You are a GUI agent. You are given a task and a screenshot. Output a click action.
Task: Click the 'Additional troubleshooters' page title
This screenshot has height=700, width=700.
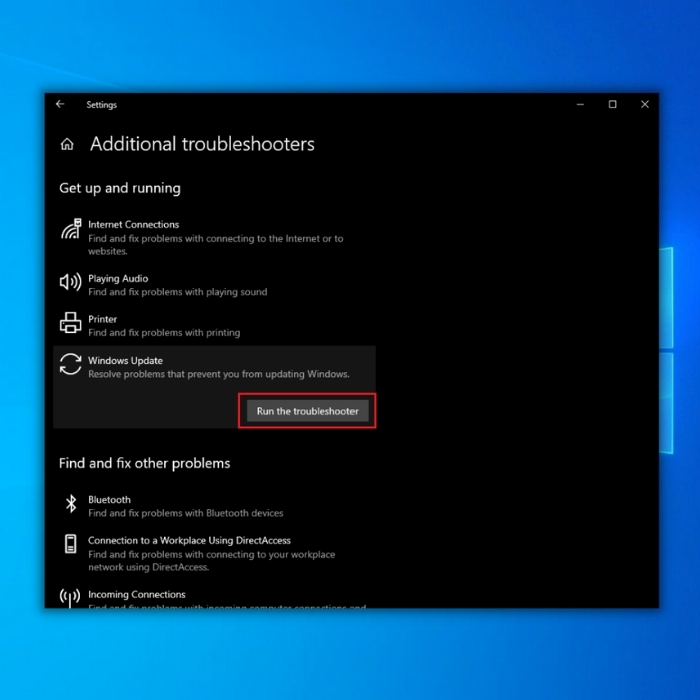pos(202,144)
